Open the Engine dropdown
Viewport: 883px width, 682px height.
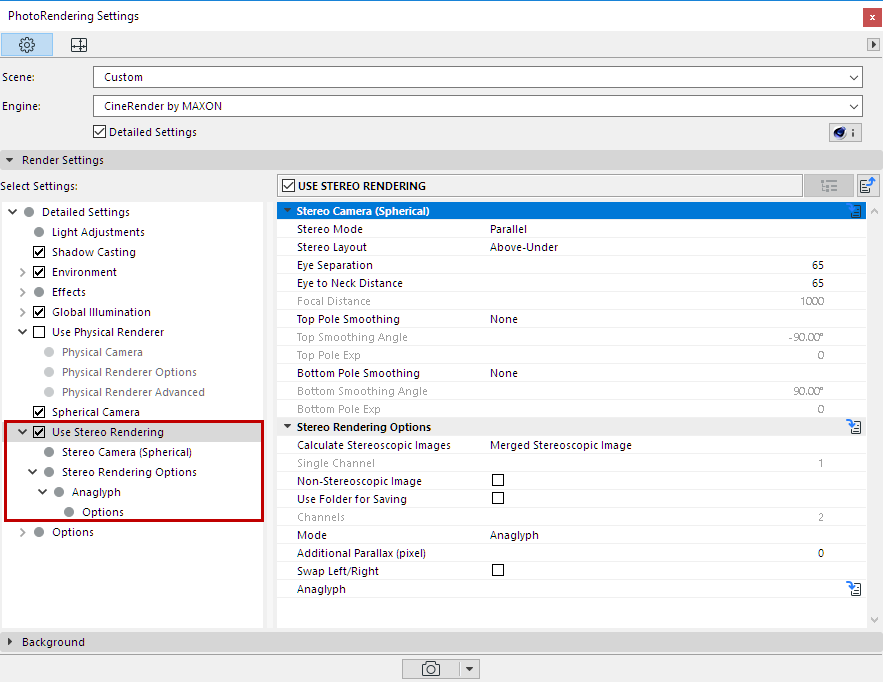tap(478, 106)
